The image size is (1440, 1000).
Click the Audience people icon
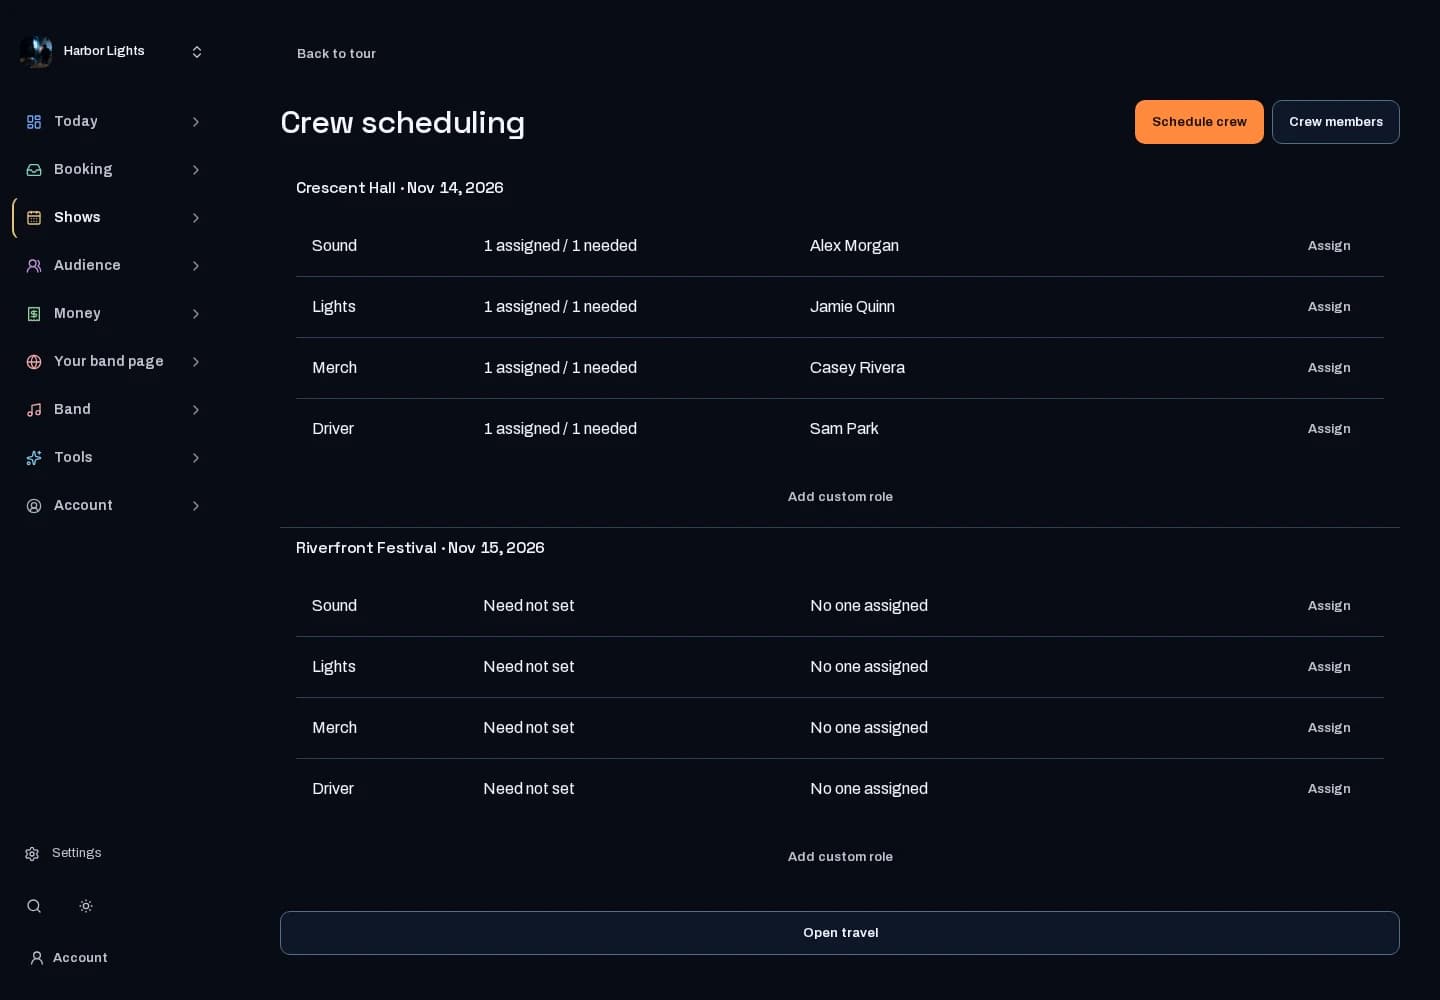click(x=34, y=266)
